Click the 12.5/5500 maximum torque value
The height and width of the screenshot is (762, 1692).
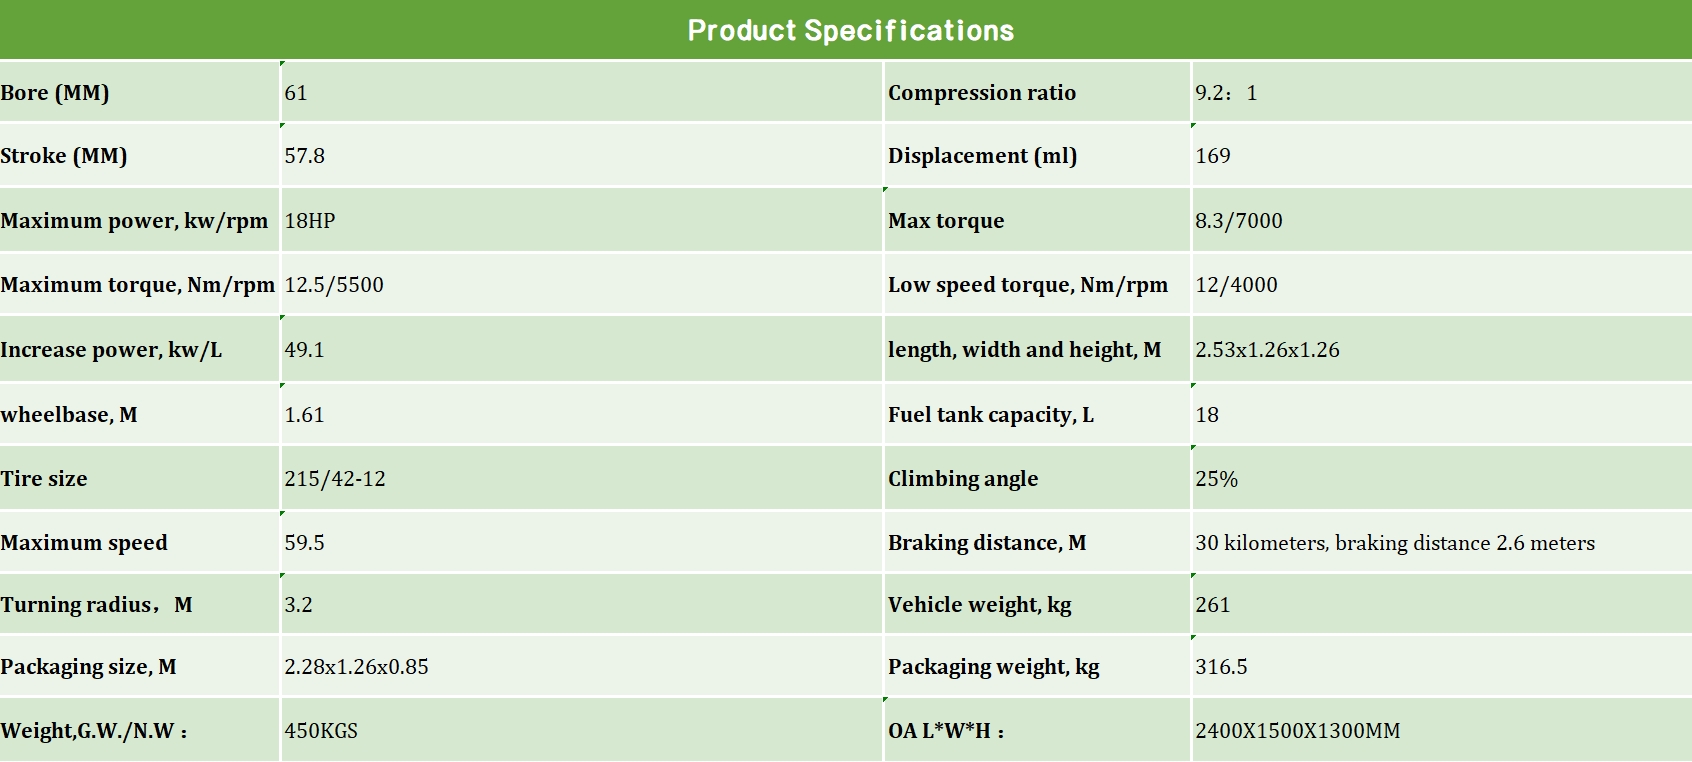[x=334, y=285]
